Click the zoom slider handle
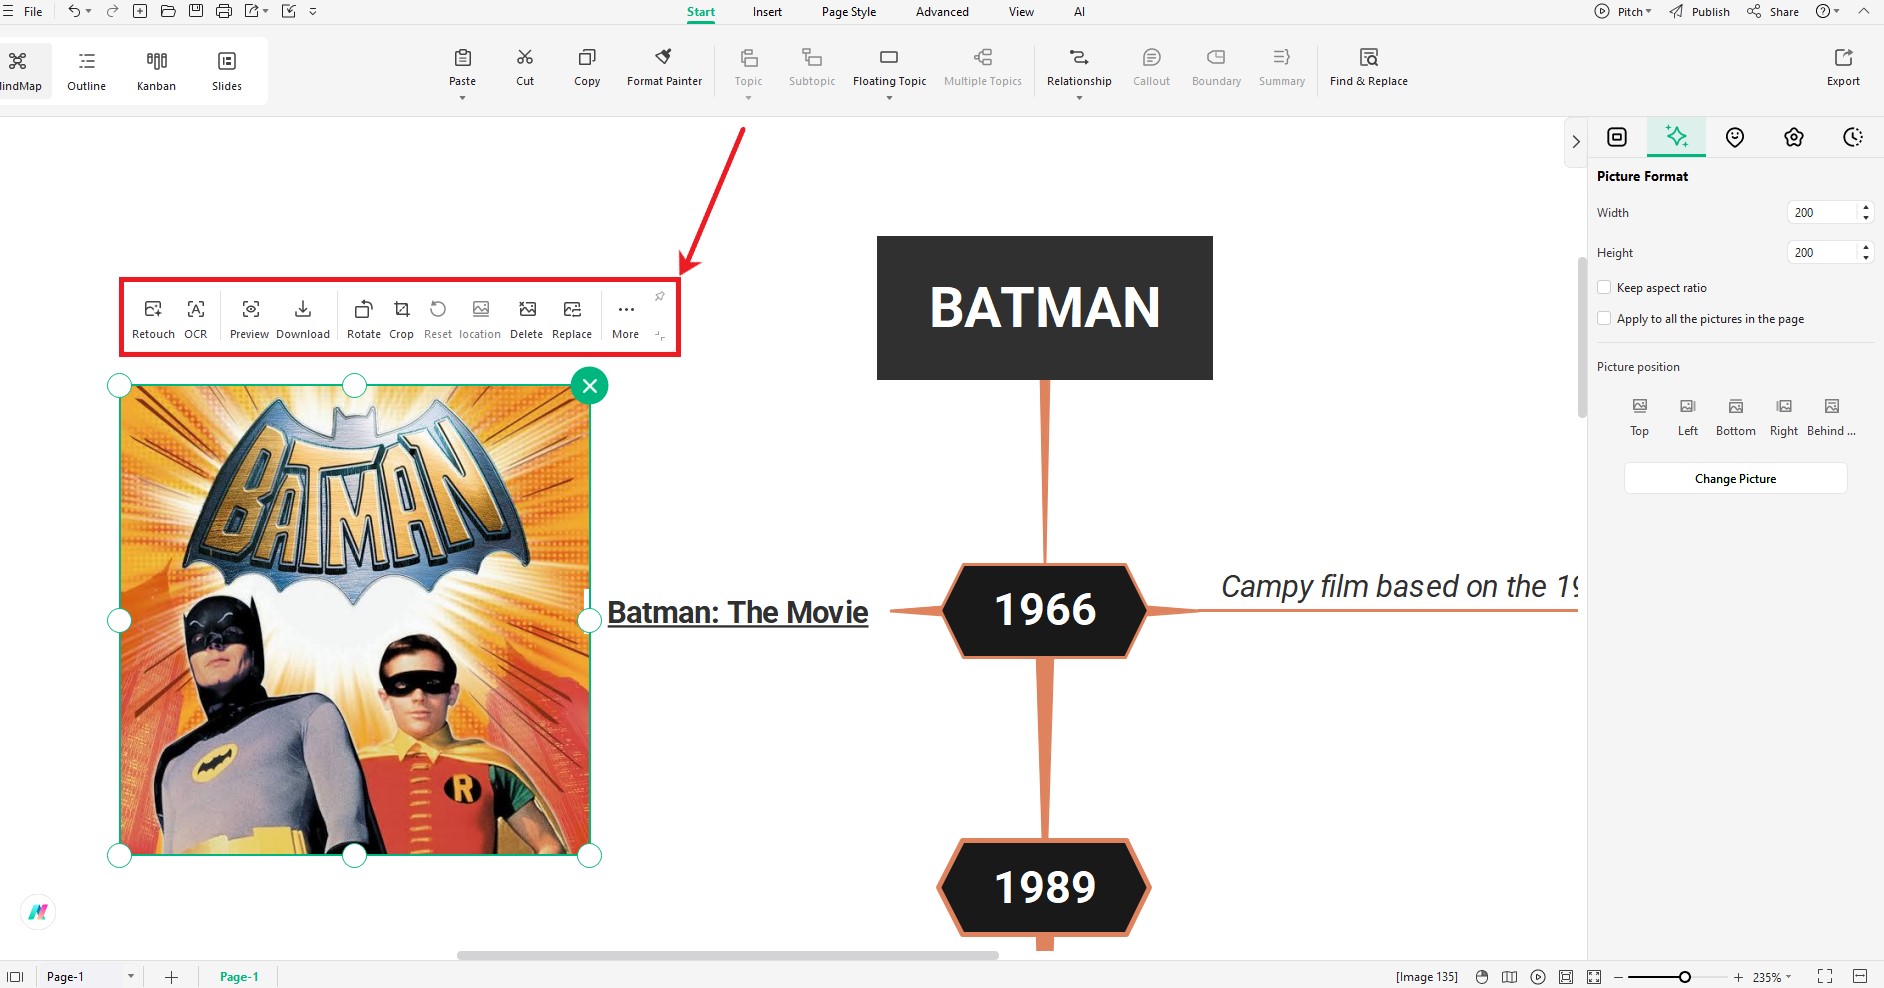This screenshot has width=1884, height=988. [1685, 977]
